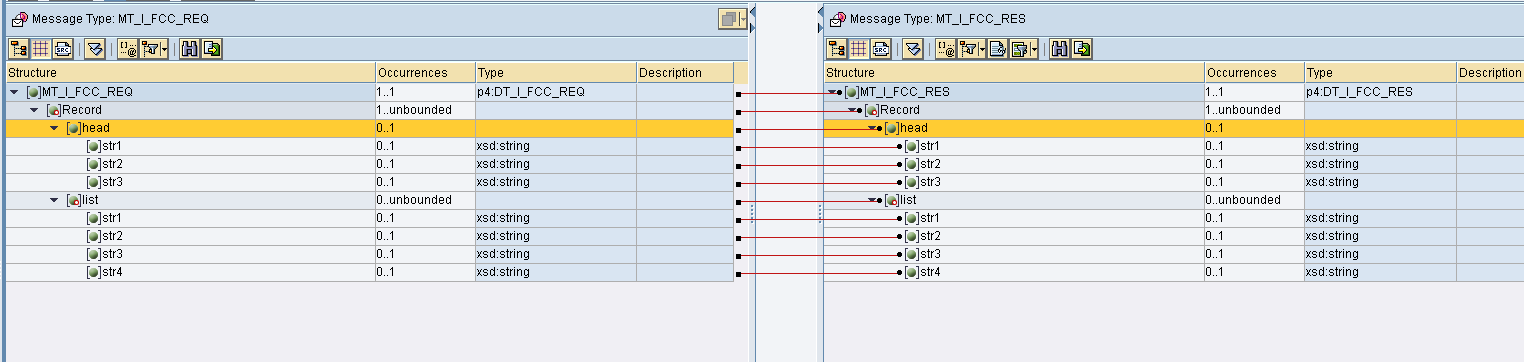1524x362 pixels.
Task: Open the target toolbar's last dropdown icon
Action: tap(1034, 49)
